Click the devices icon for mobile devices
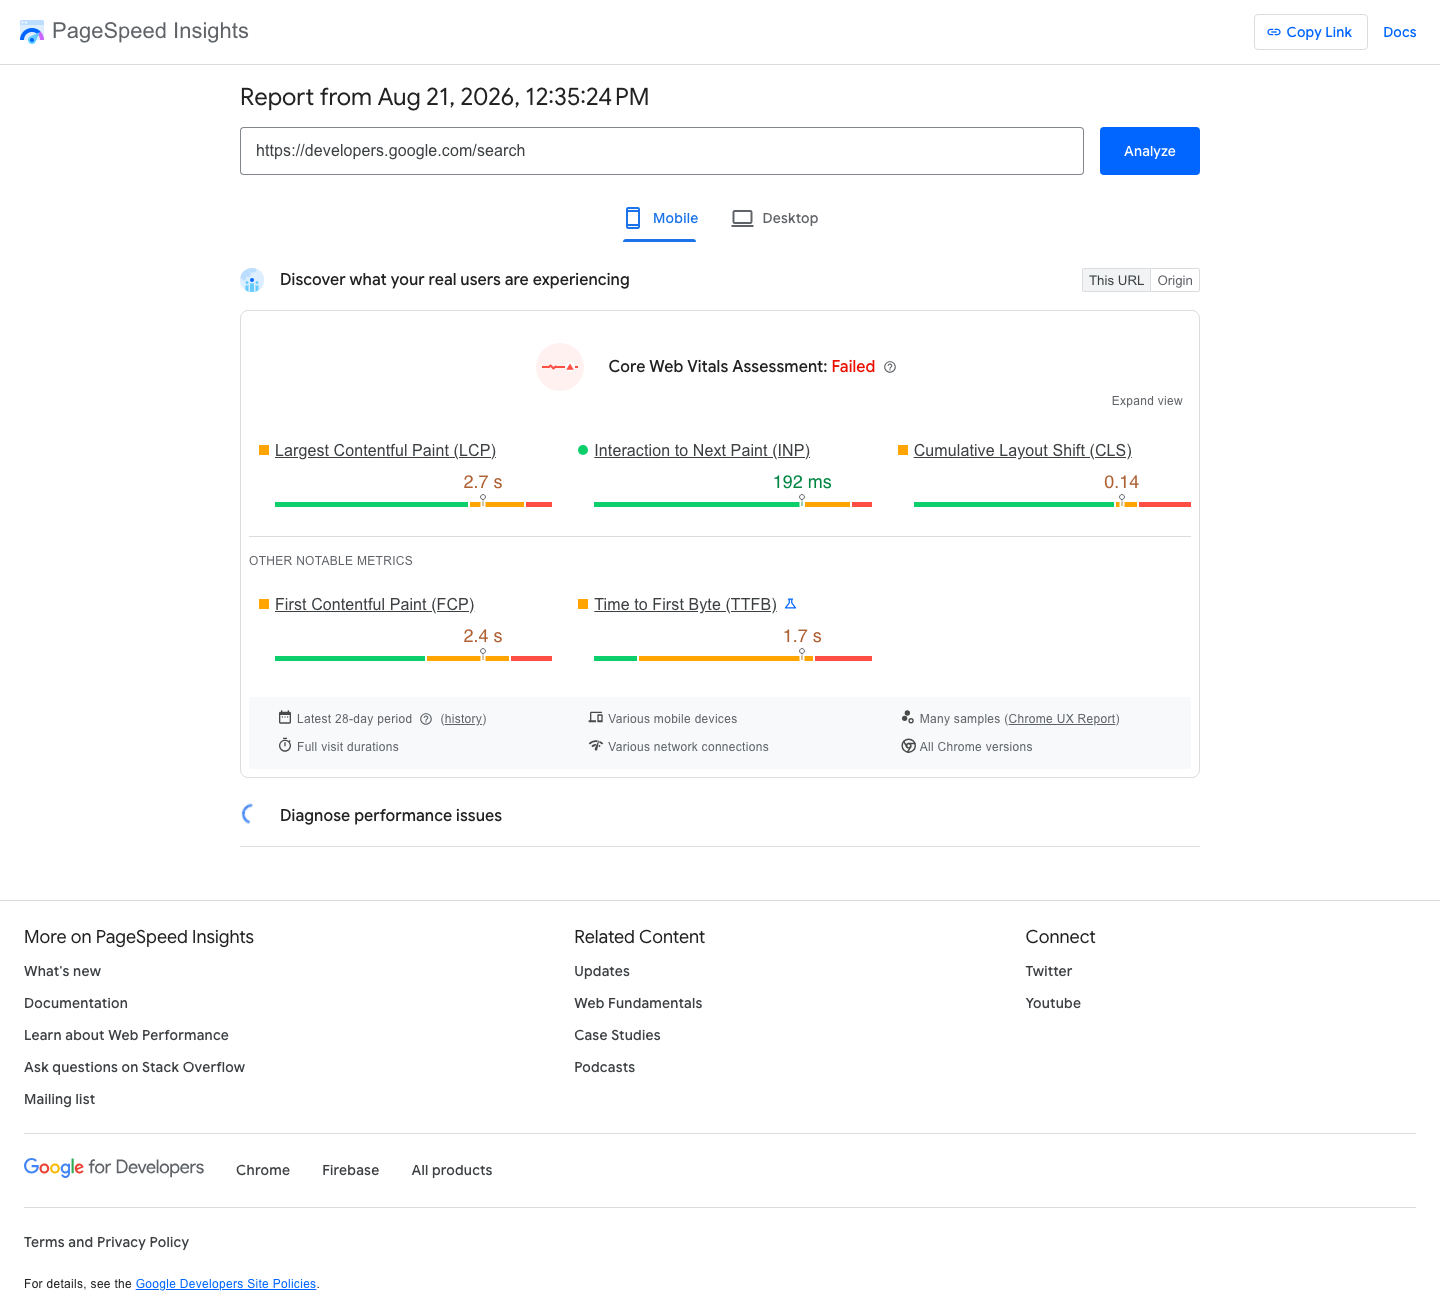The image size is (1440, 1316). pos(596,718)
